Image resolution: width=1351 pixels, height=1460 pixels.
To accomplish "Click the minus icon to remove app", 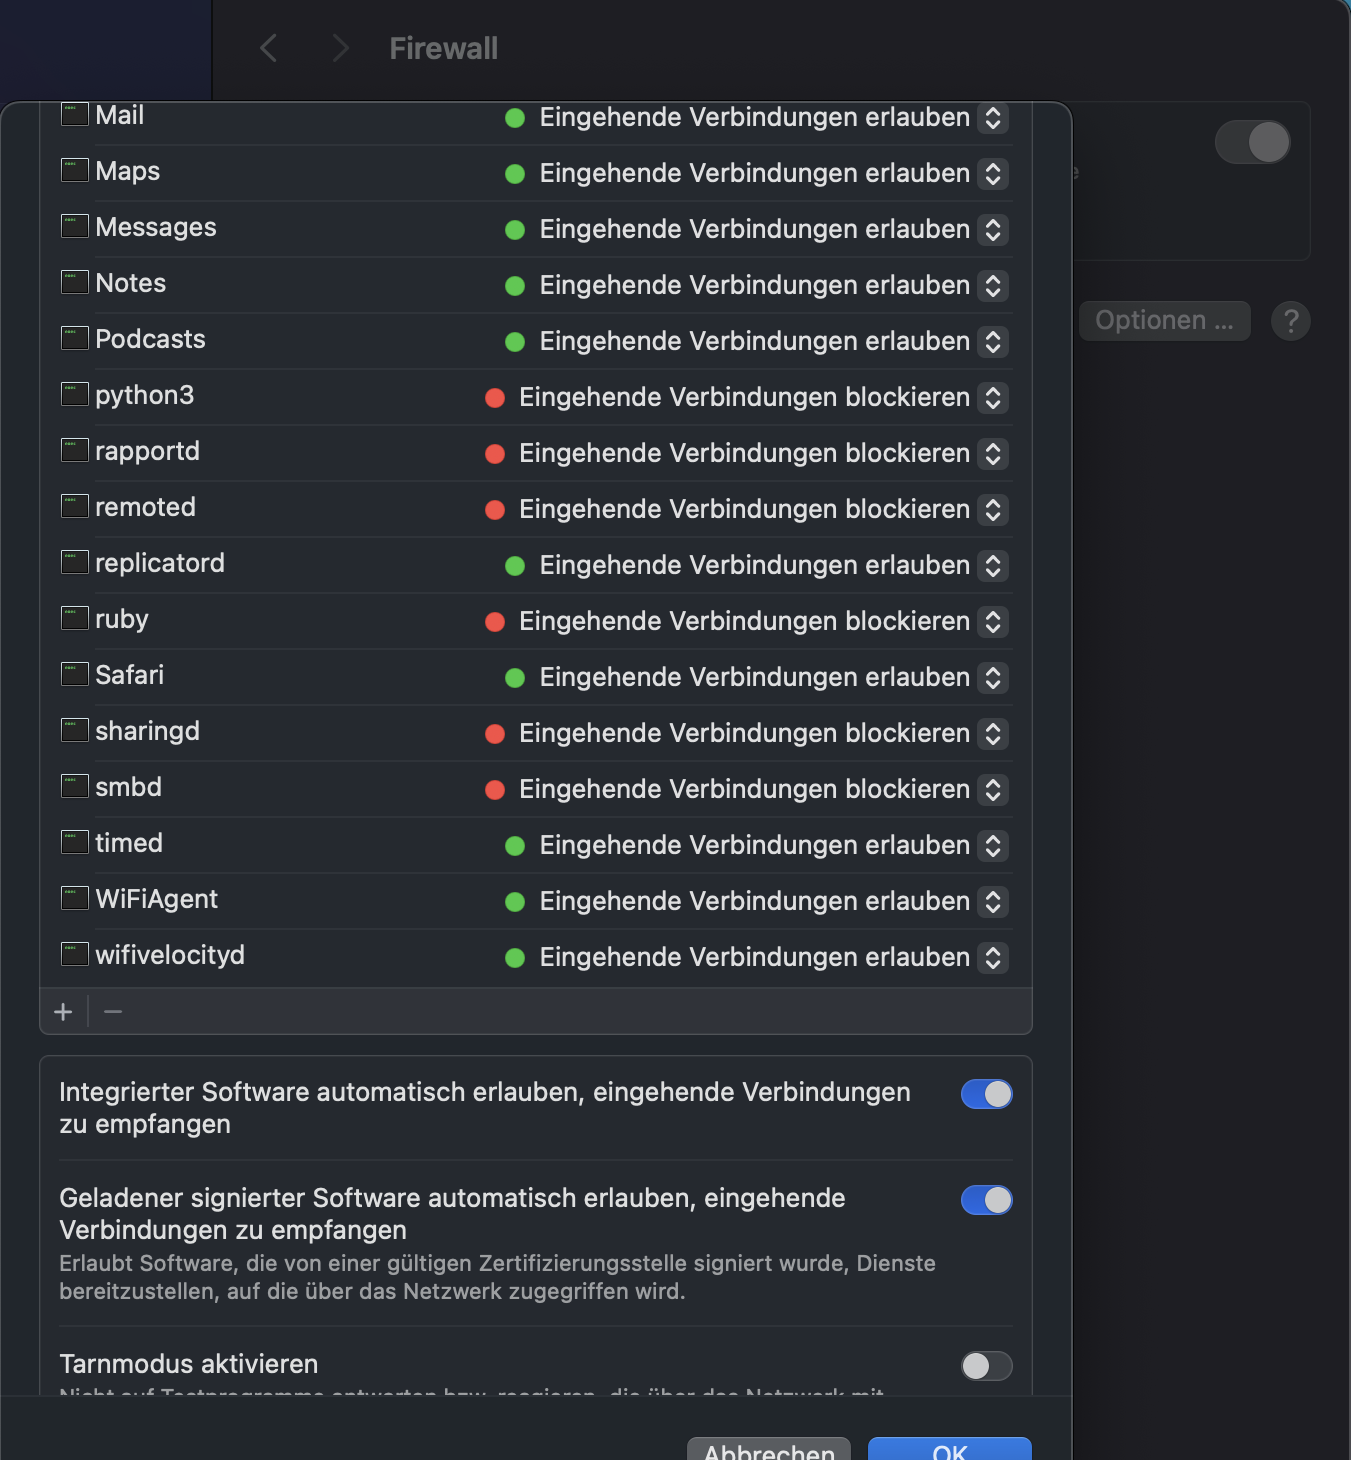I will [x=113, y=1012].
